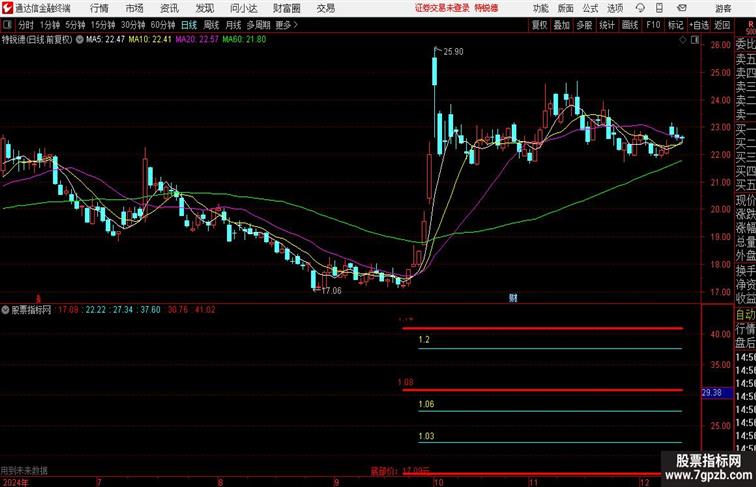The image size is (756, 487).
Task: Open the 公式 menu
Action: 590,8
